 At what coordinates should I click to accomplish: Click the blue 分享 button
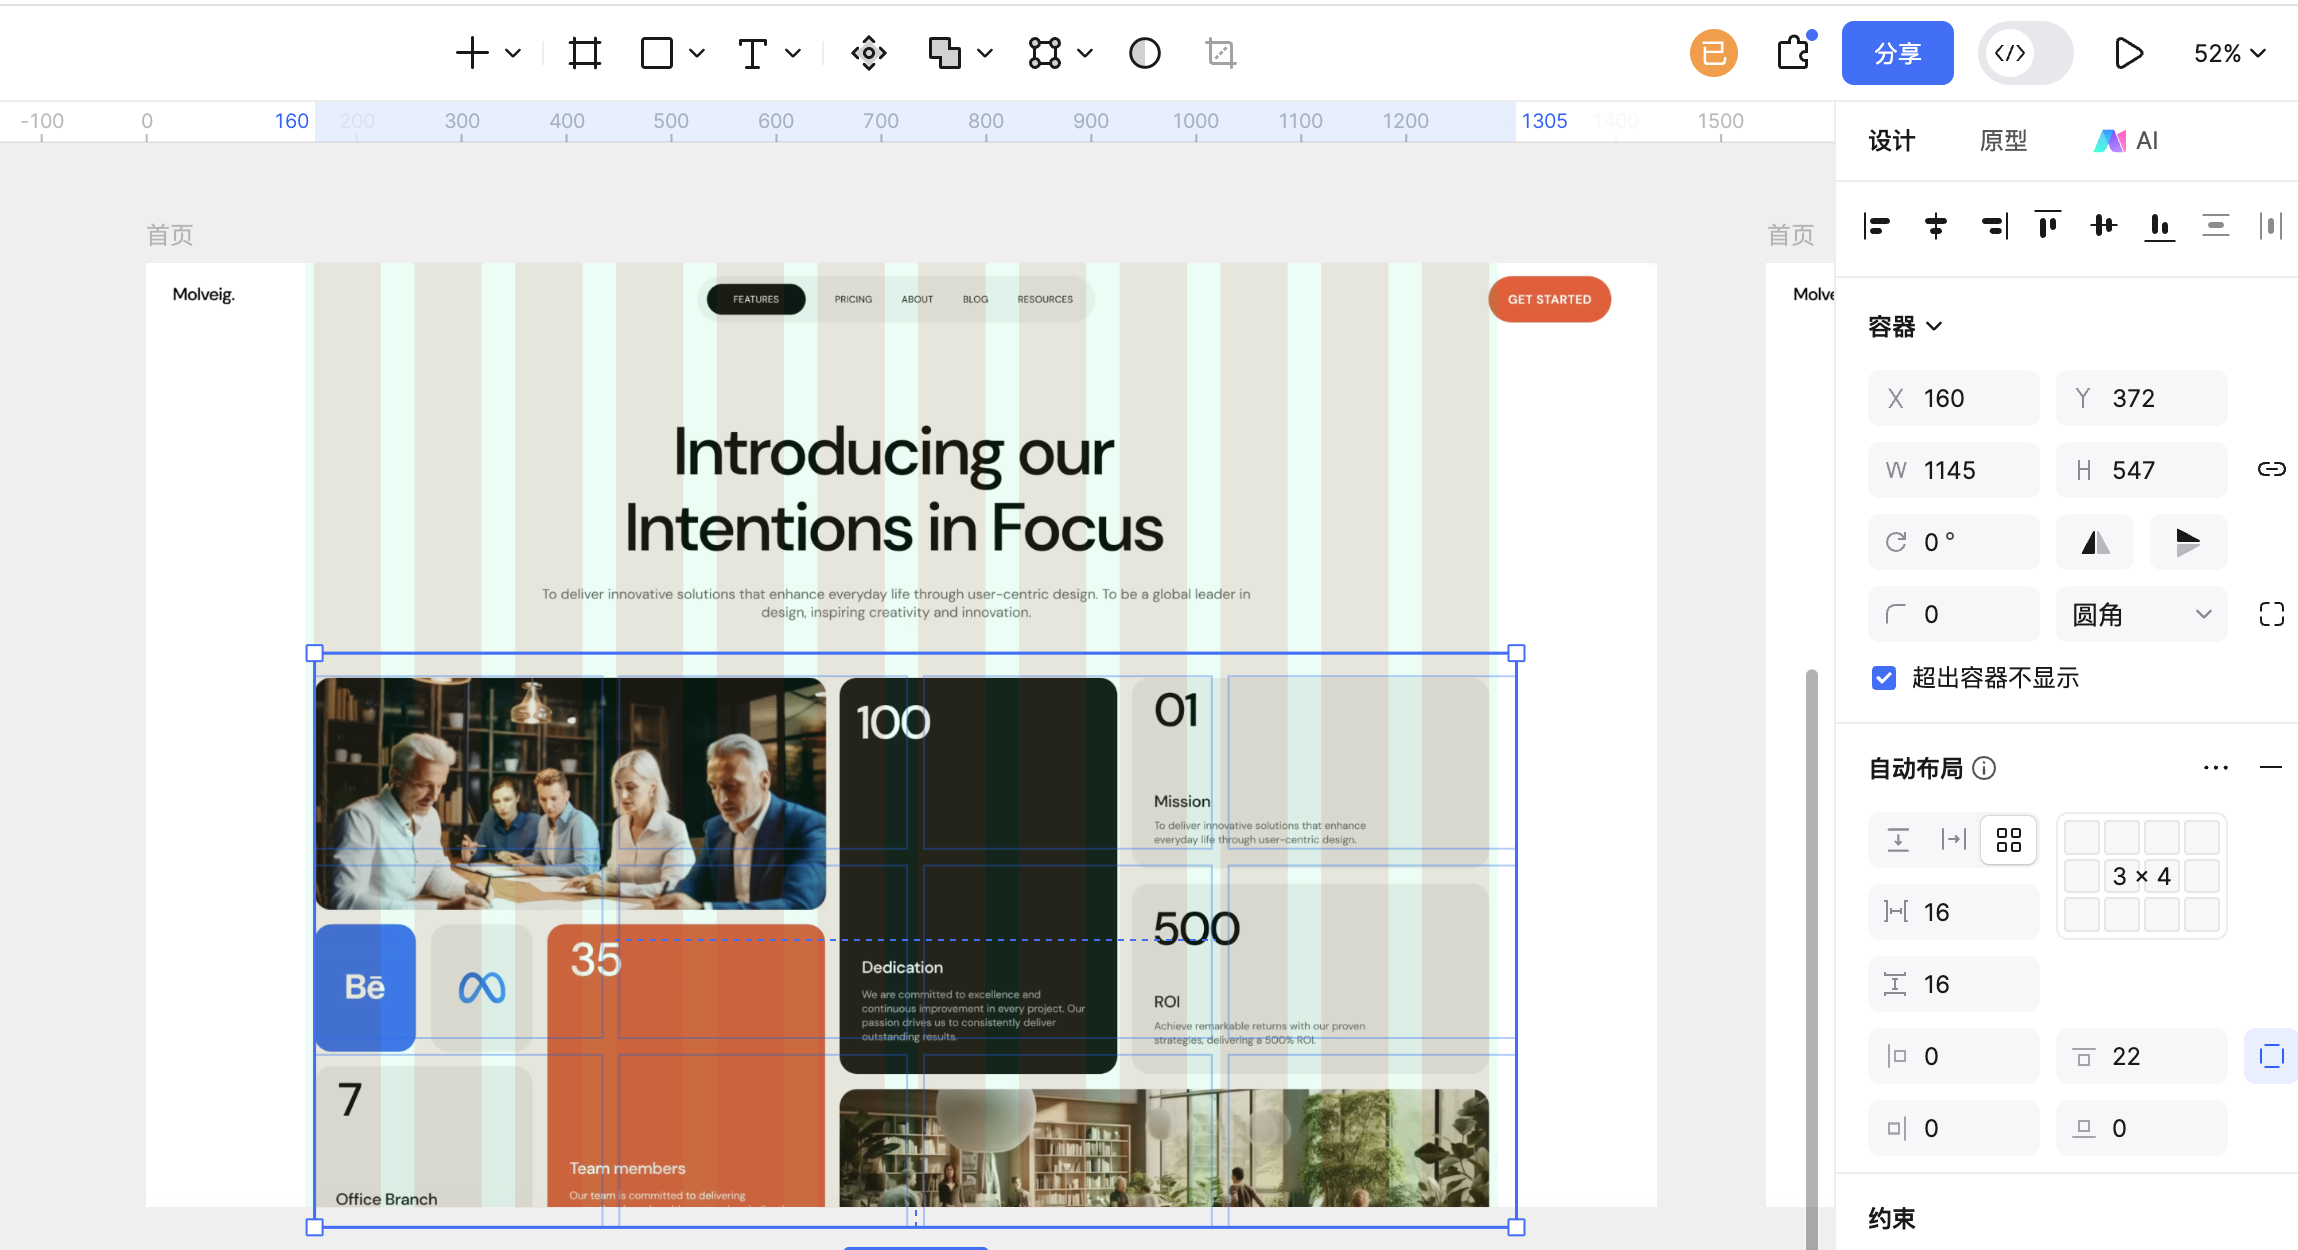pyautogui.click(x=1897, y=53)
